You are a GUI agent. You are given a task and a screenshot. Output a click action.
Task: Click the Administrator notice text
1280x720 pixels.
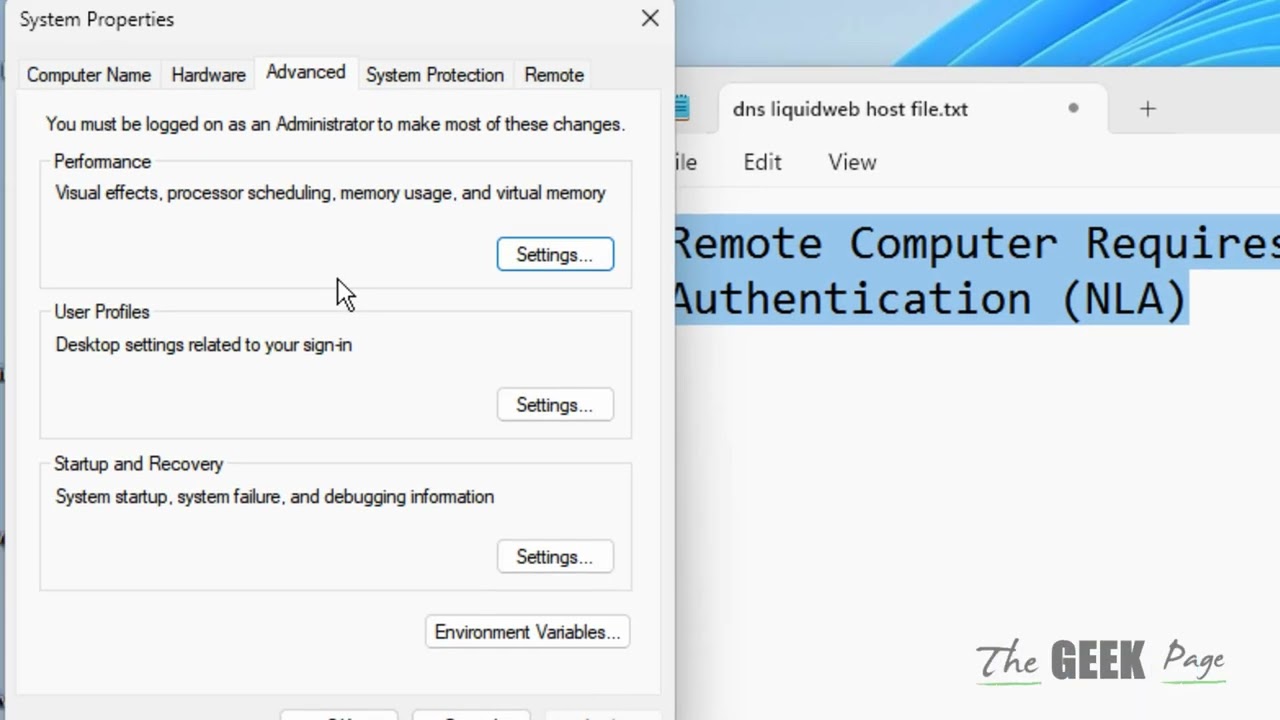(335, 124)
